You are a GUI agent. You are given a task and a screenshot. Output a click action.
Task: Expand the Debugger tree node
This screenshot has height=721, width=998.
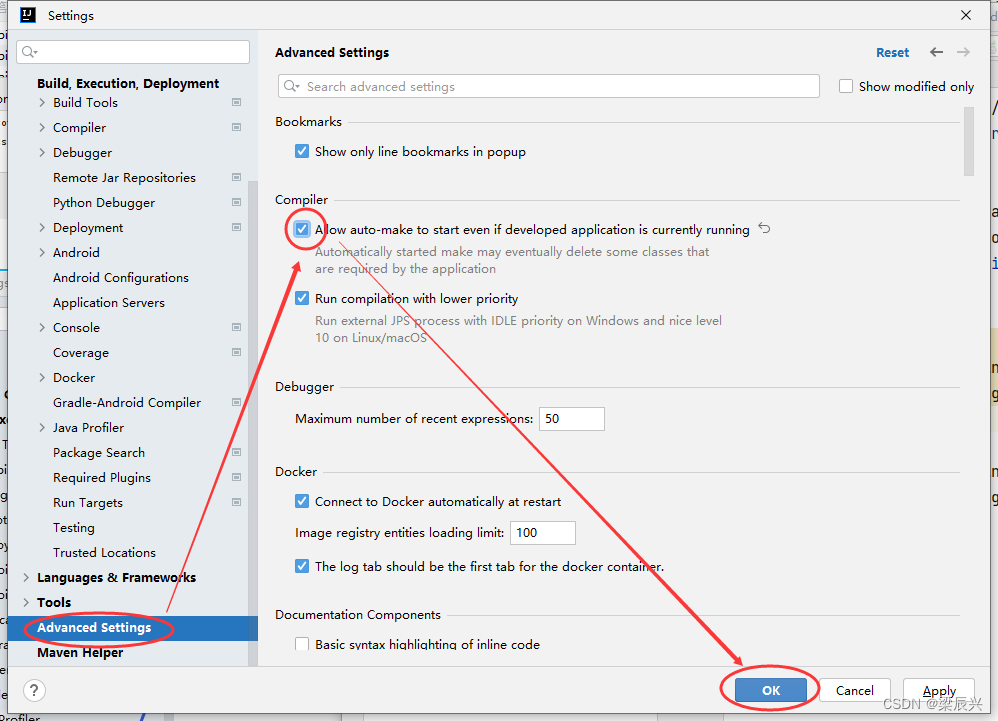(42, 153)
